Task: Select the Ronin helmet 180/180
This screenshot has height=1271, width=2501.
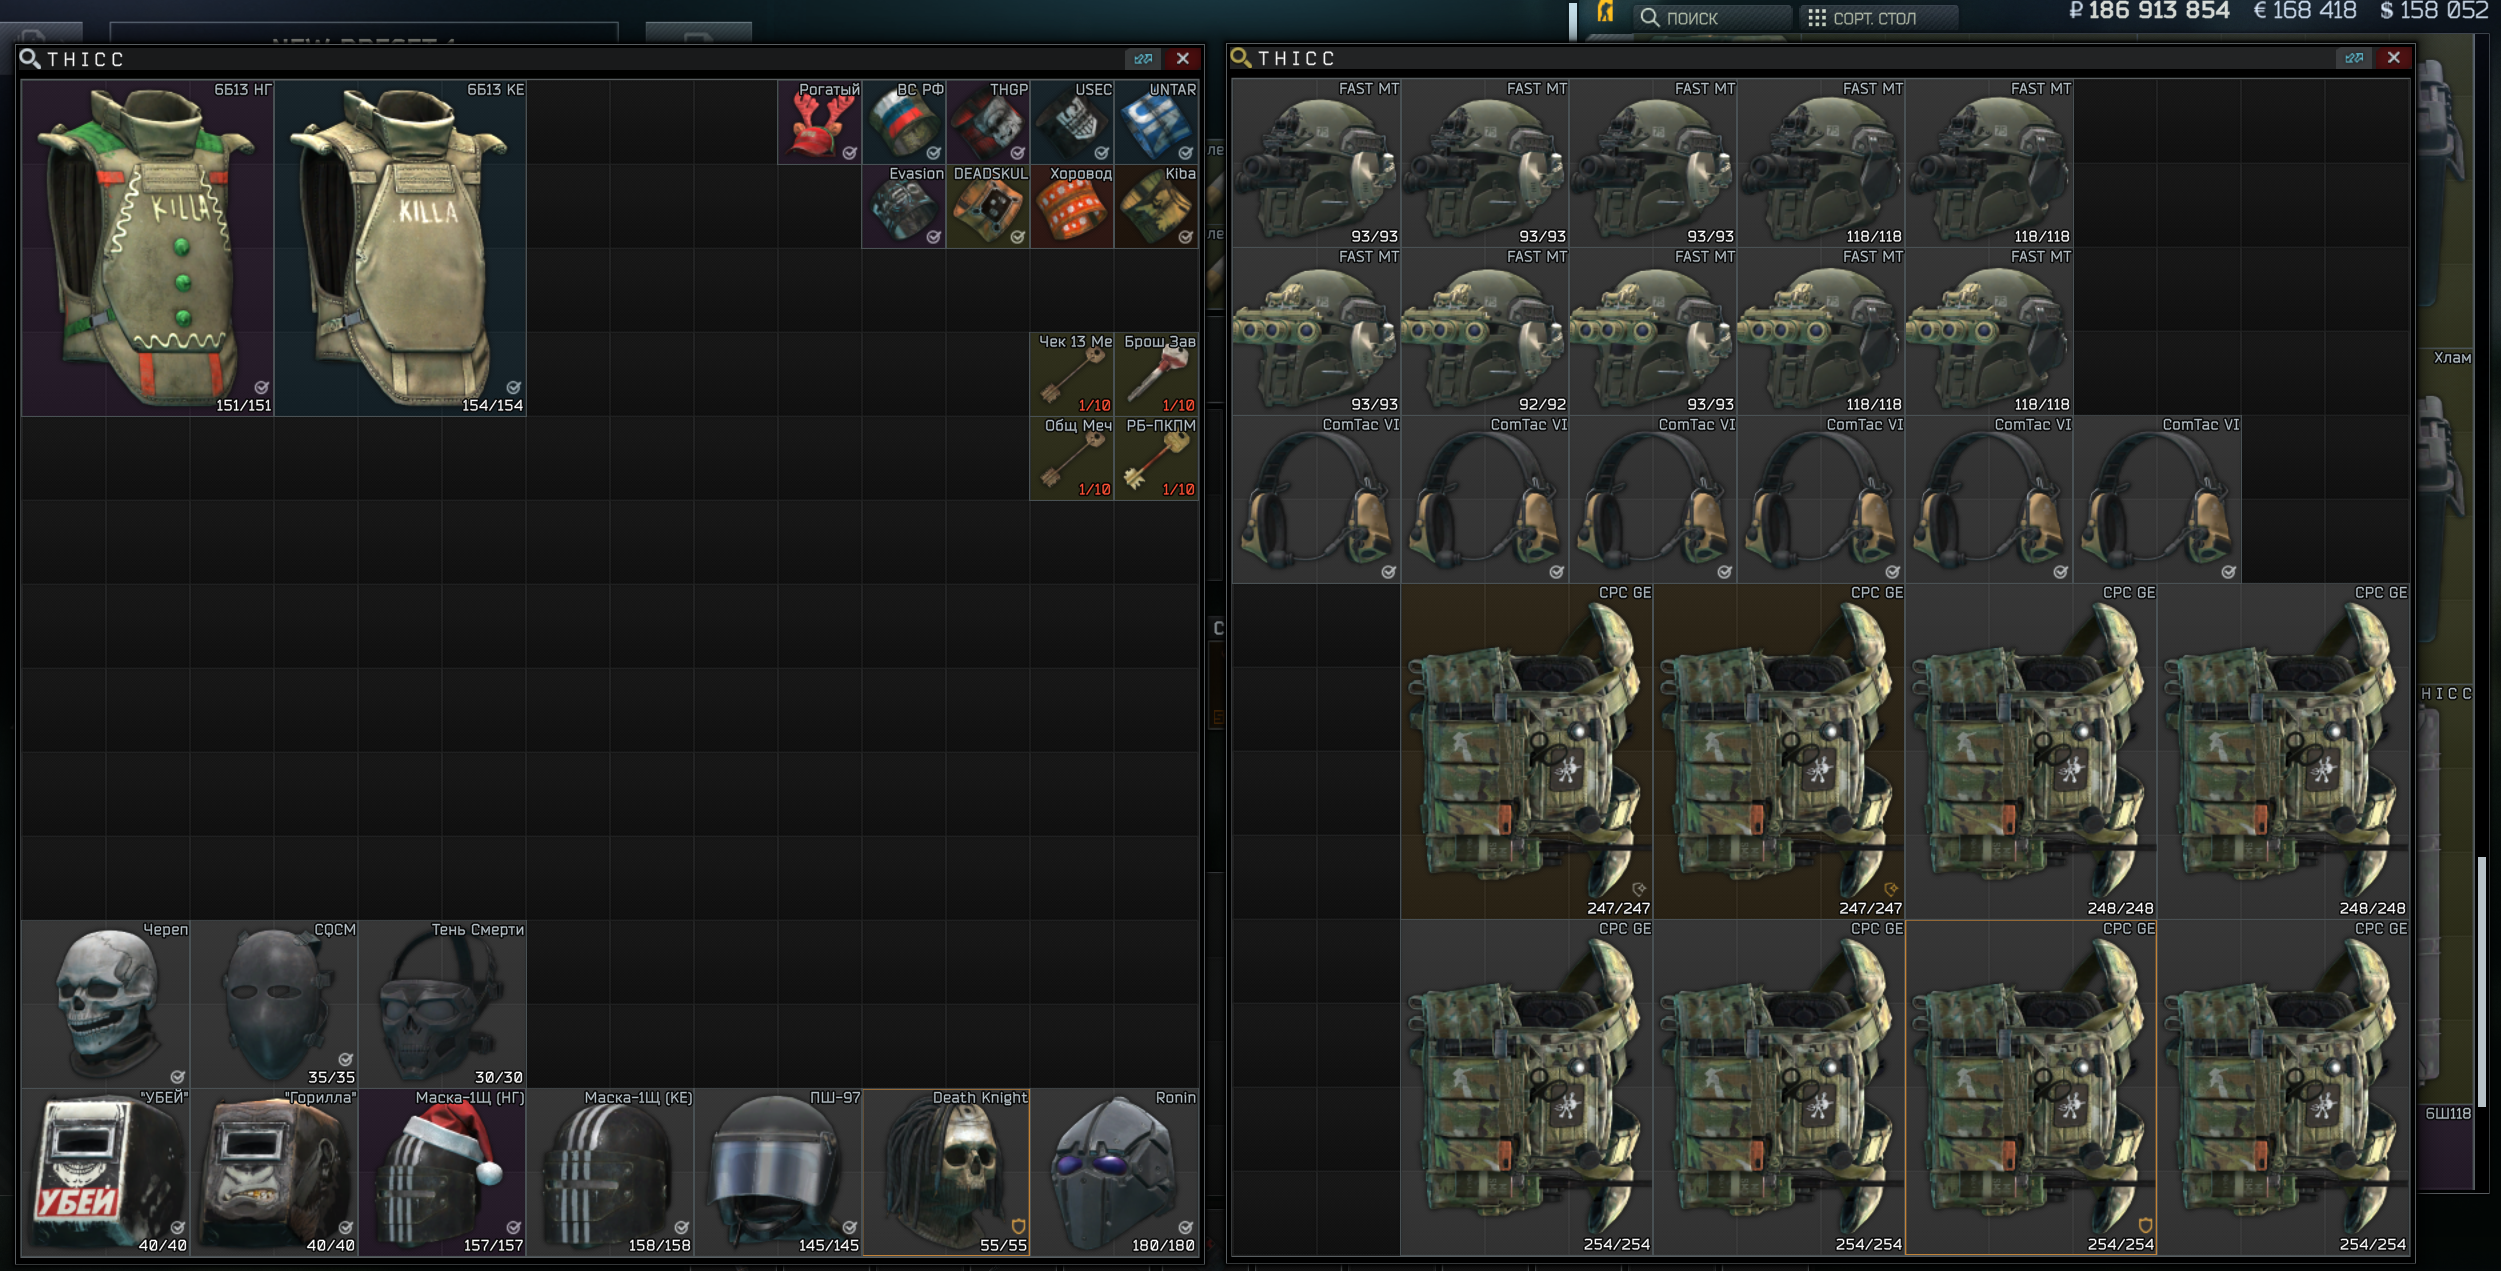Action: (x=1115, y=1172)
